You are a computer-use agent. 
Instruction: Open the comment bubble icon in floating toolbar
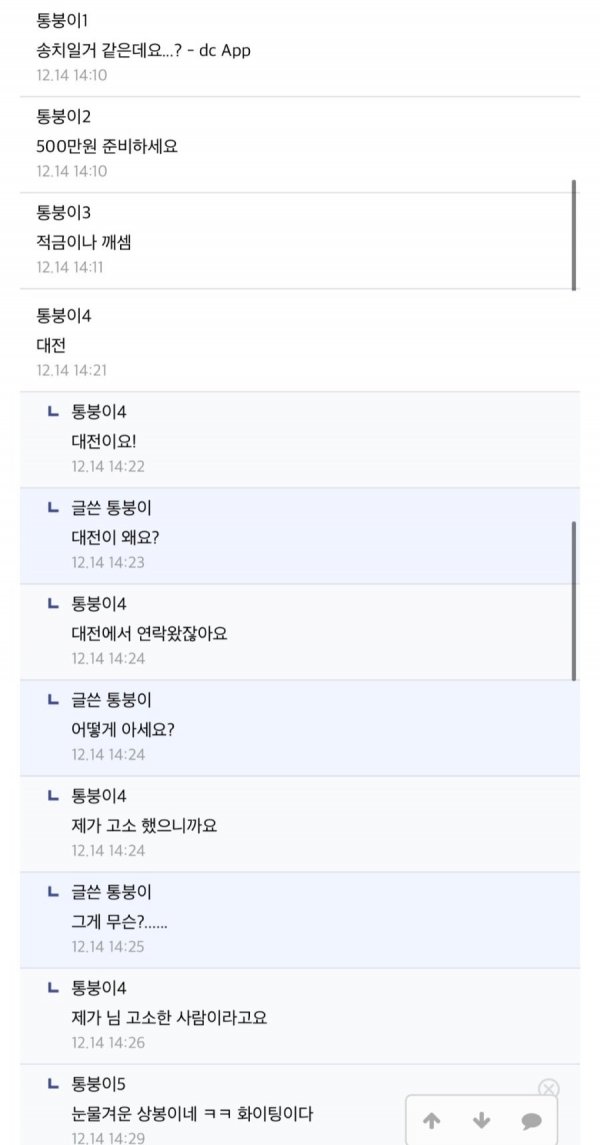(531, 1121)
